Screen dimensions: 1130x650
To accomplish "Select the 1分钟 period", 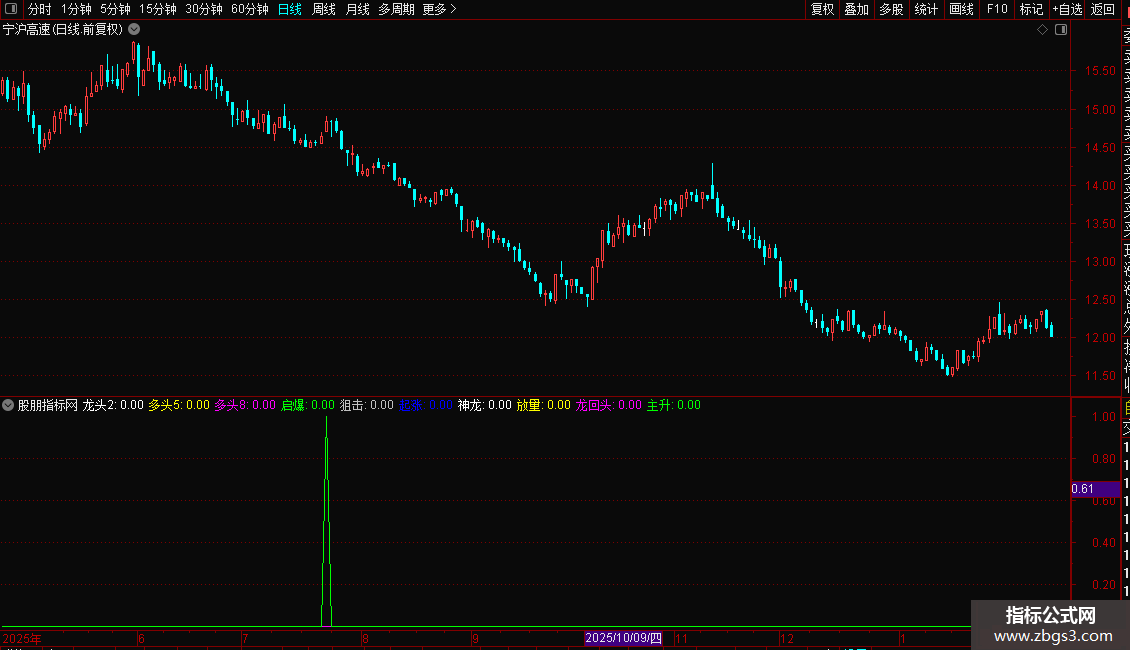I will (76, 9).
